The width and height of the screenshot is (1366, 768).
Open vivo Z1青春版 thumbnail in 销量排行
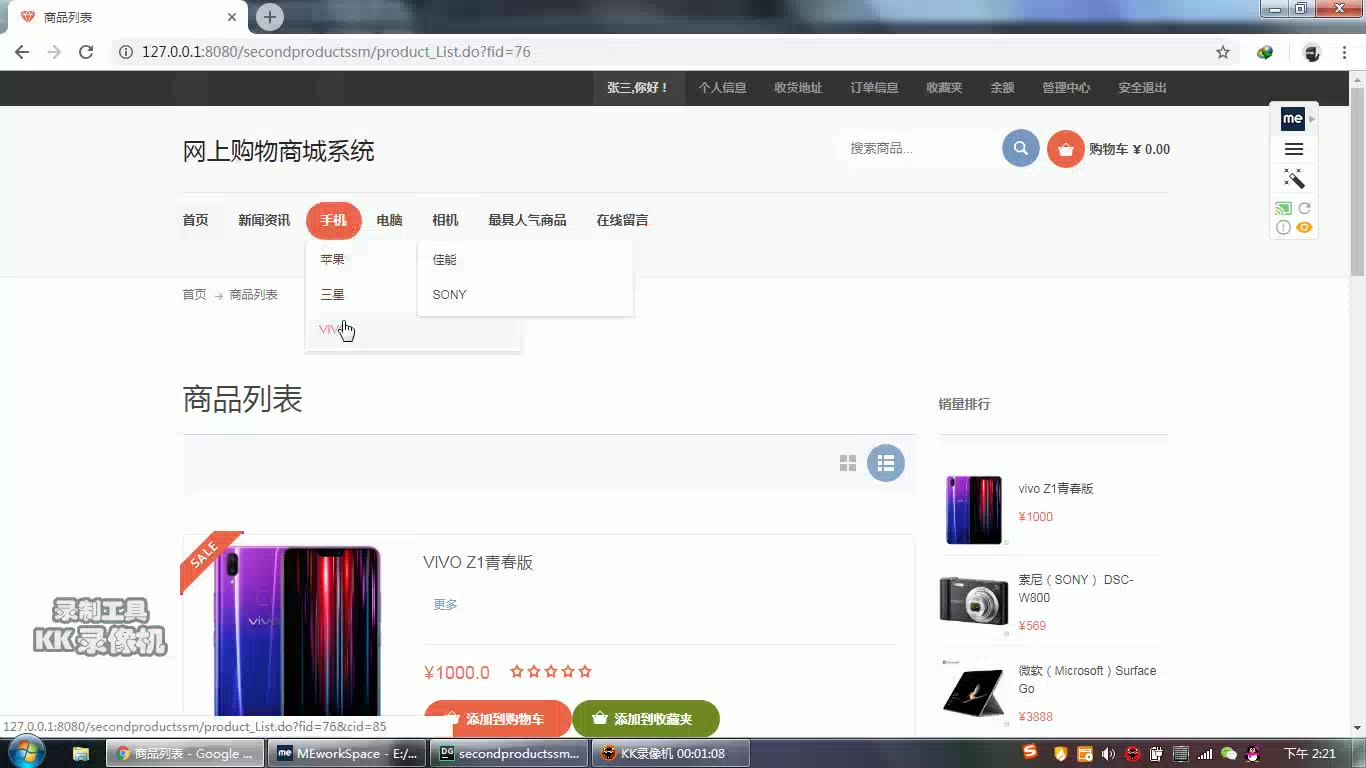pyautogui.click(x=974, y=510)
